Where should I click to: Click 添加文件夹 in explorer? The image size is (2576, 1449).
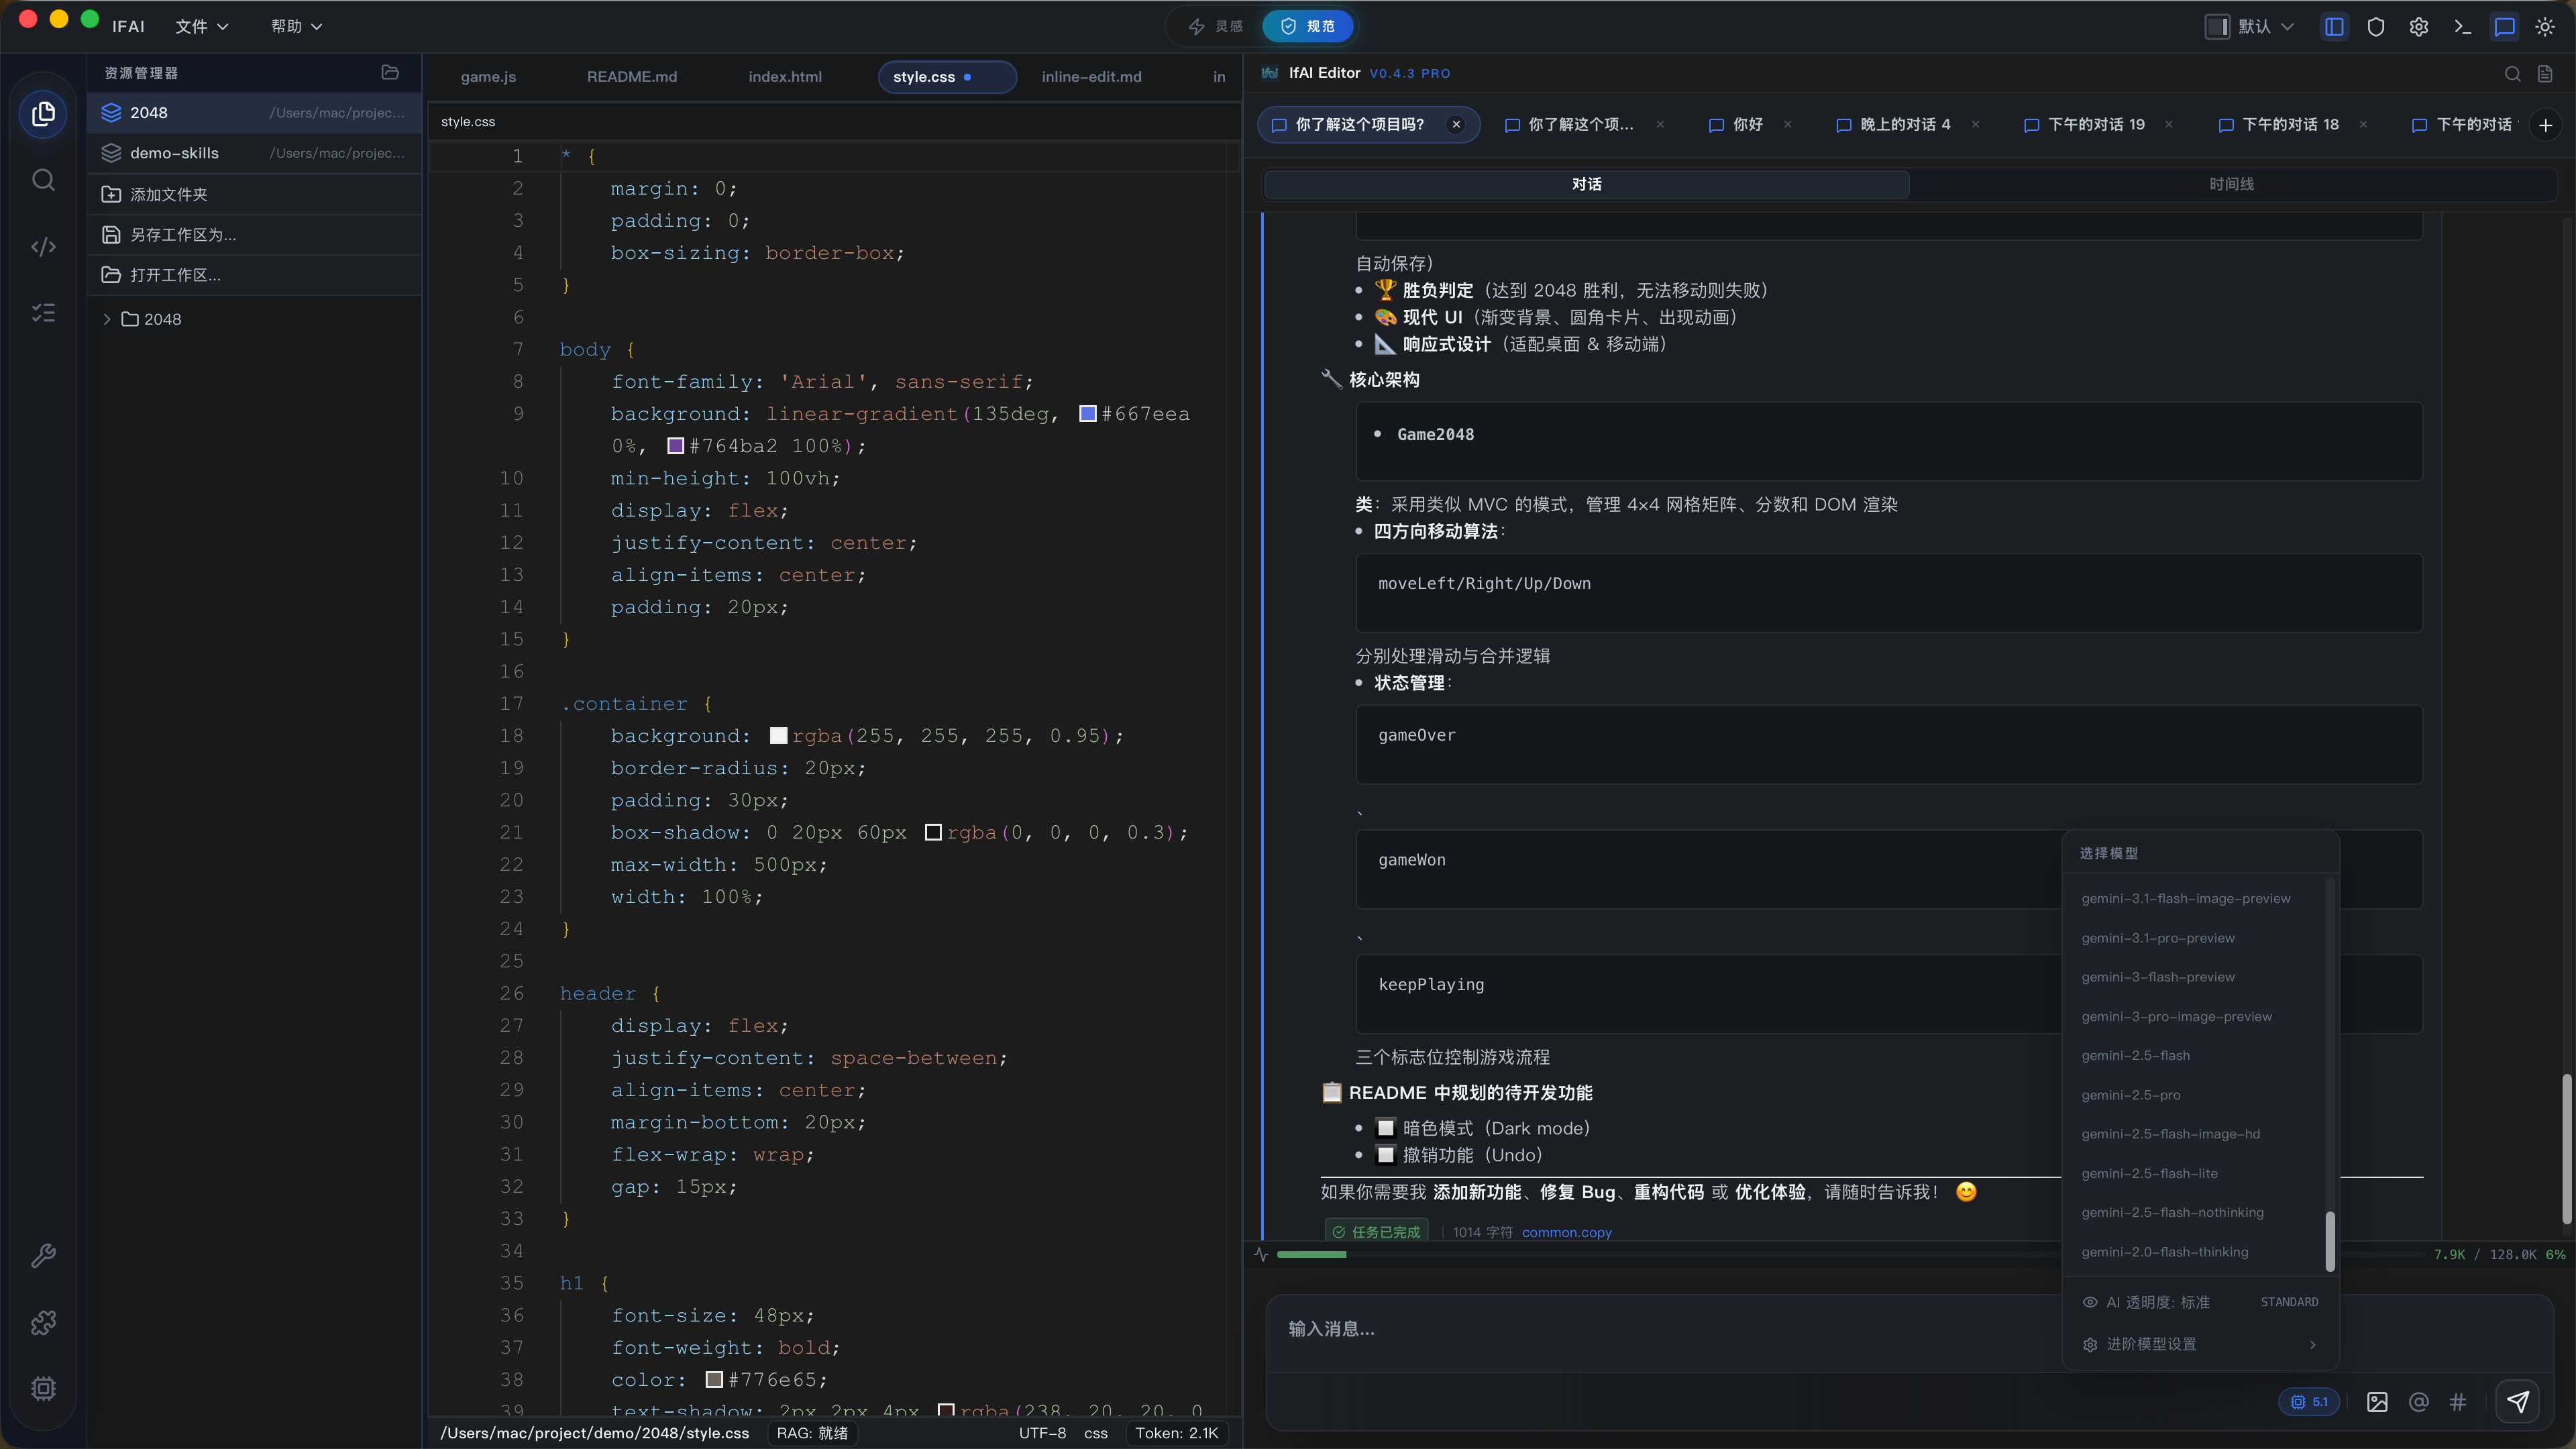pos(254,194)
